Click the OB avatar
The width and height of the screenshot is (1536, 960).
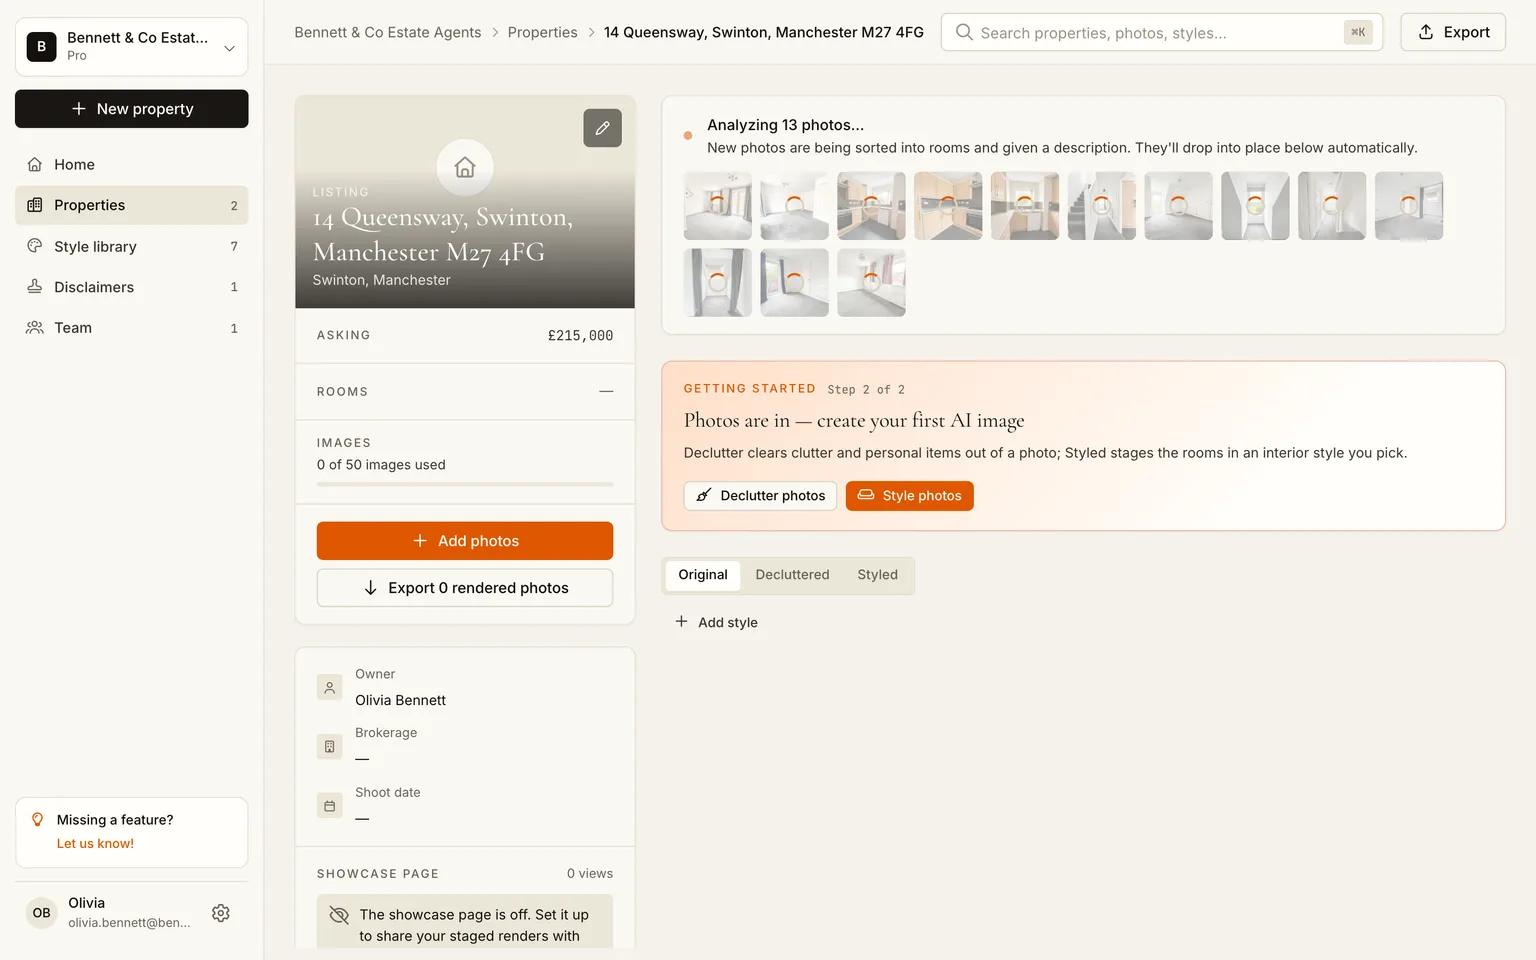coord(41,913)
